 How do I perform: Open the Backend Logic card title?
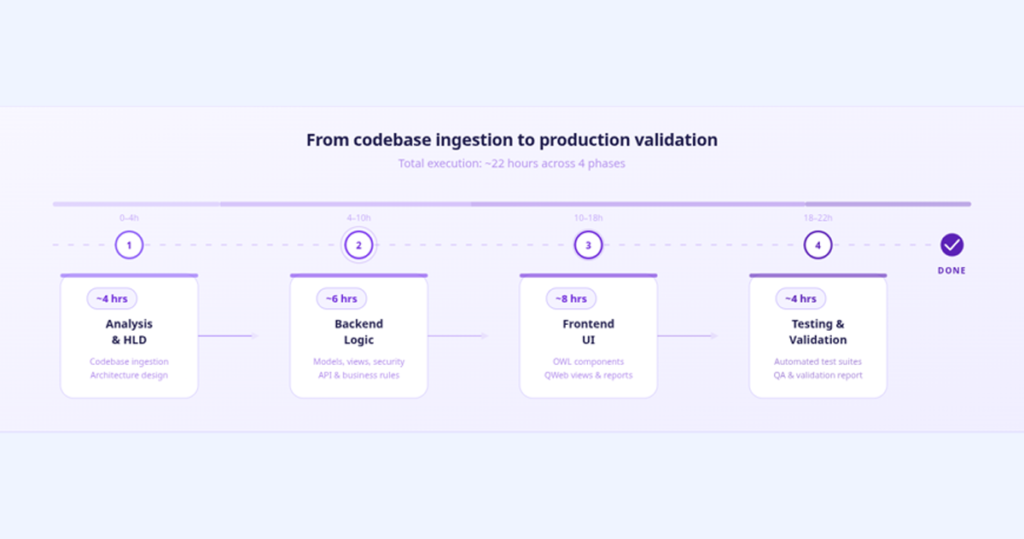click(359, 332)
